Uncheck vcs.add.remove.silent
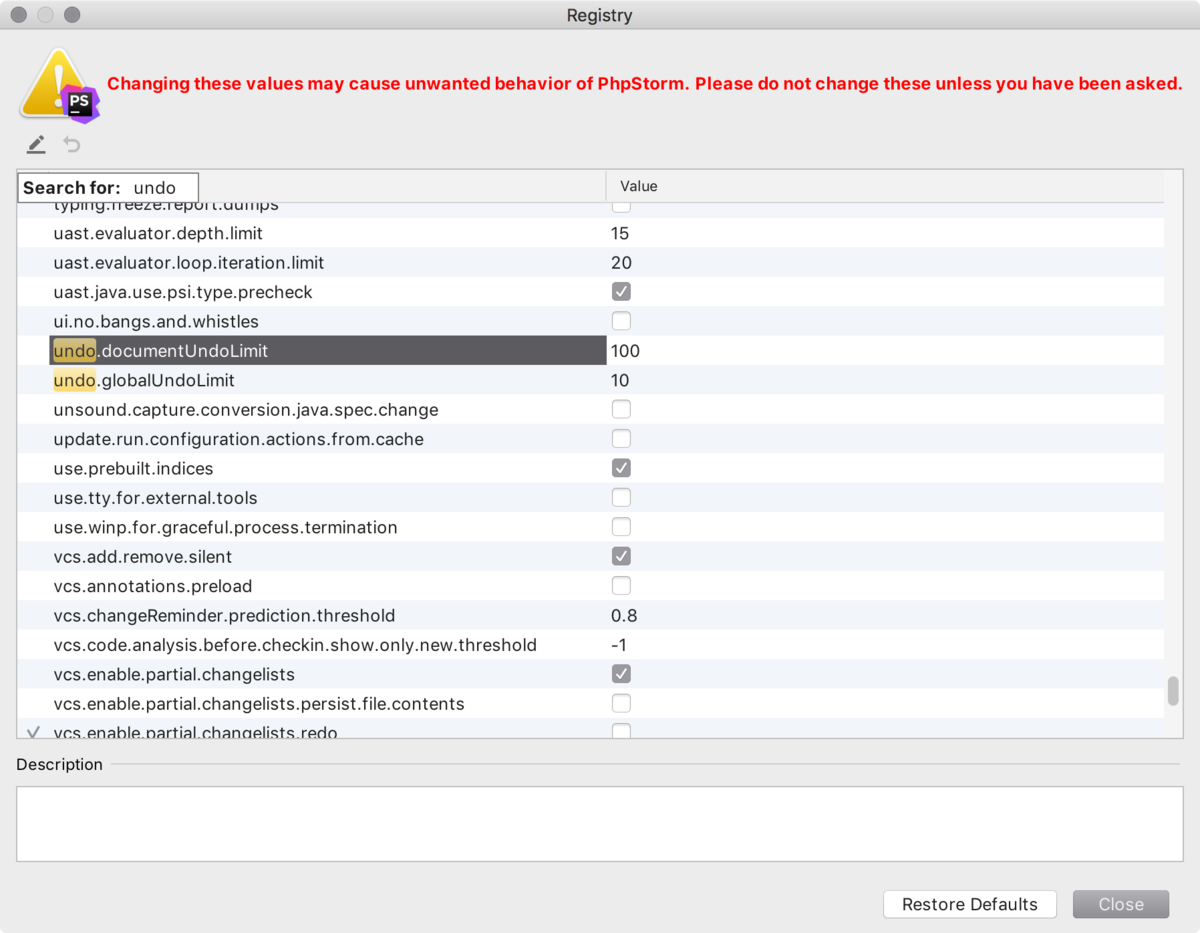The image size is (1200, 933). coord(621,556)
